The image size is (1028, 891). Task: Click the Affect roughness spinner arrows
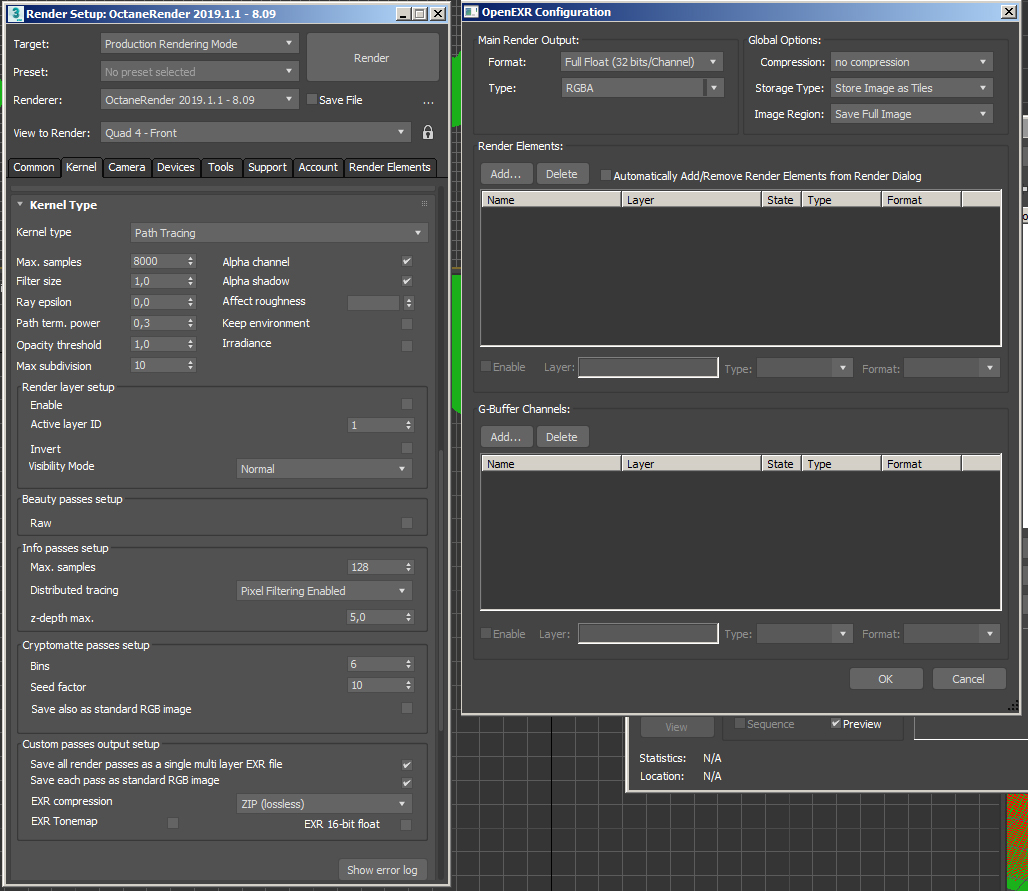click(408, 302)
